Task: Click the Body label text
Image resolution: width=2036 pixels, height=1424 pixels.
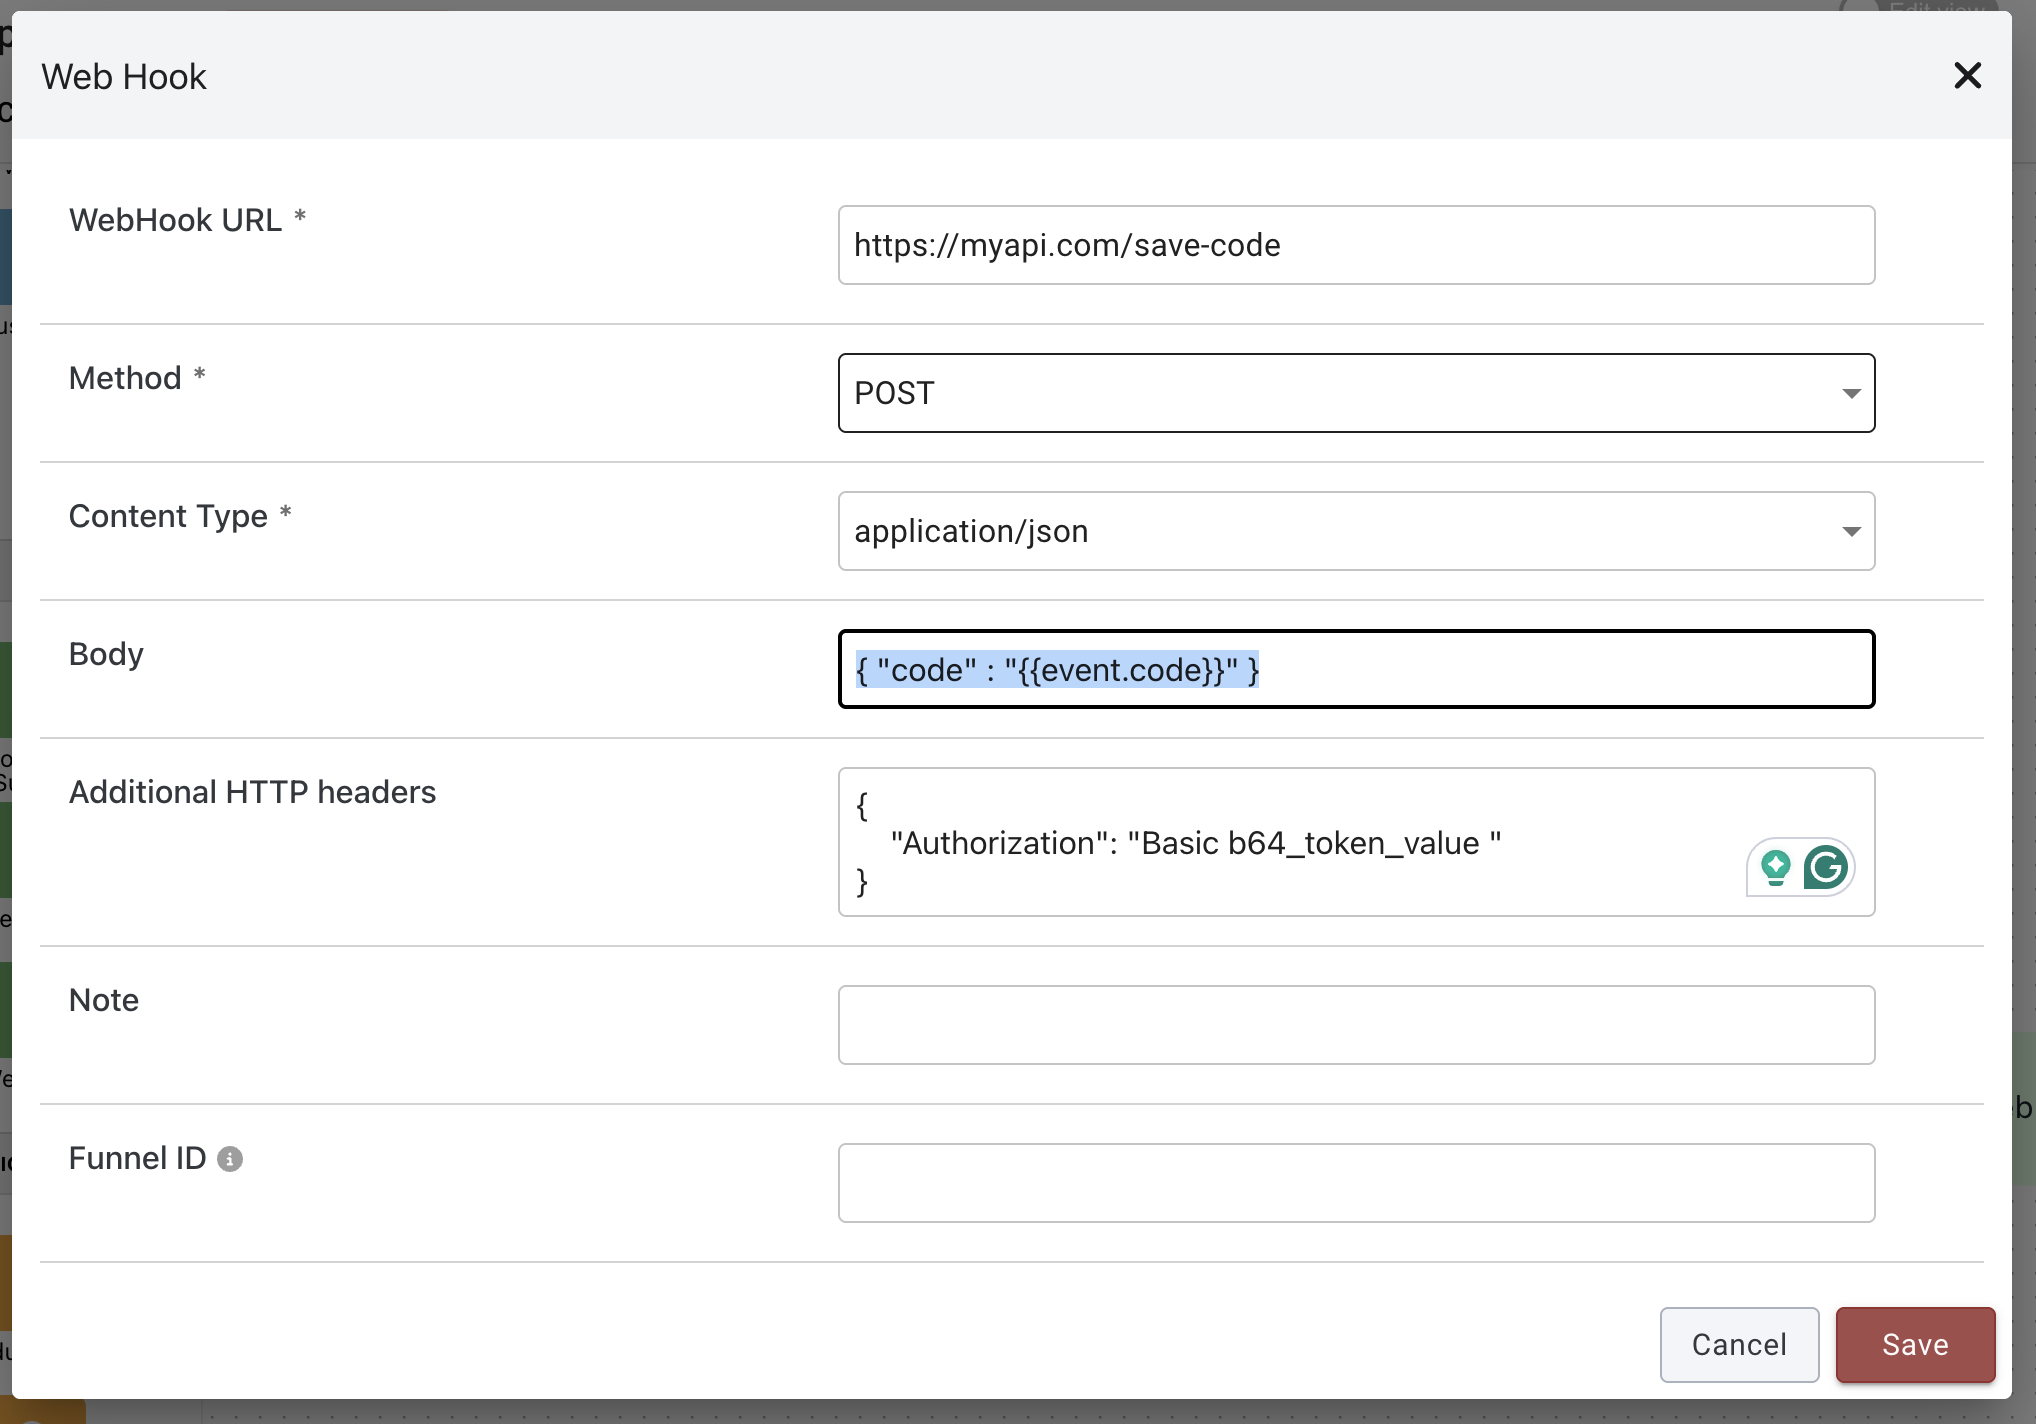Action: click(x=106, y=654)
